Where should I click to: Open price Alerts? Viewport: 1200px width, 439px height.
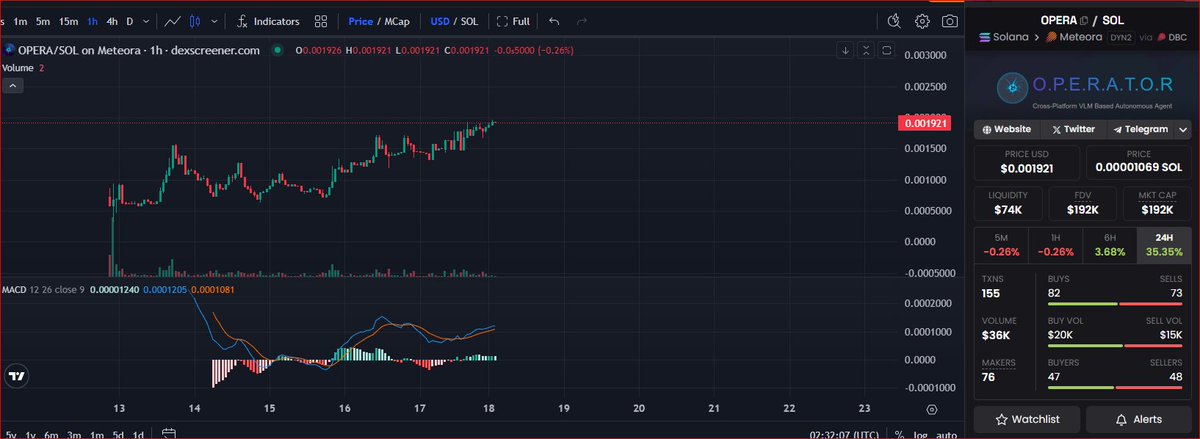pos(1138,419)
